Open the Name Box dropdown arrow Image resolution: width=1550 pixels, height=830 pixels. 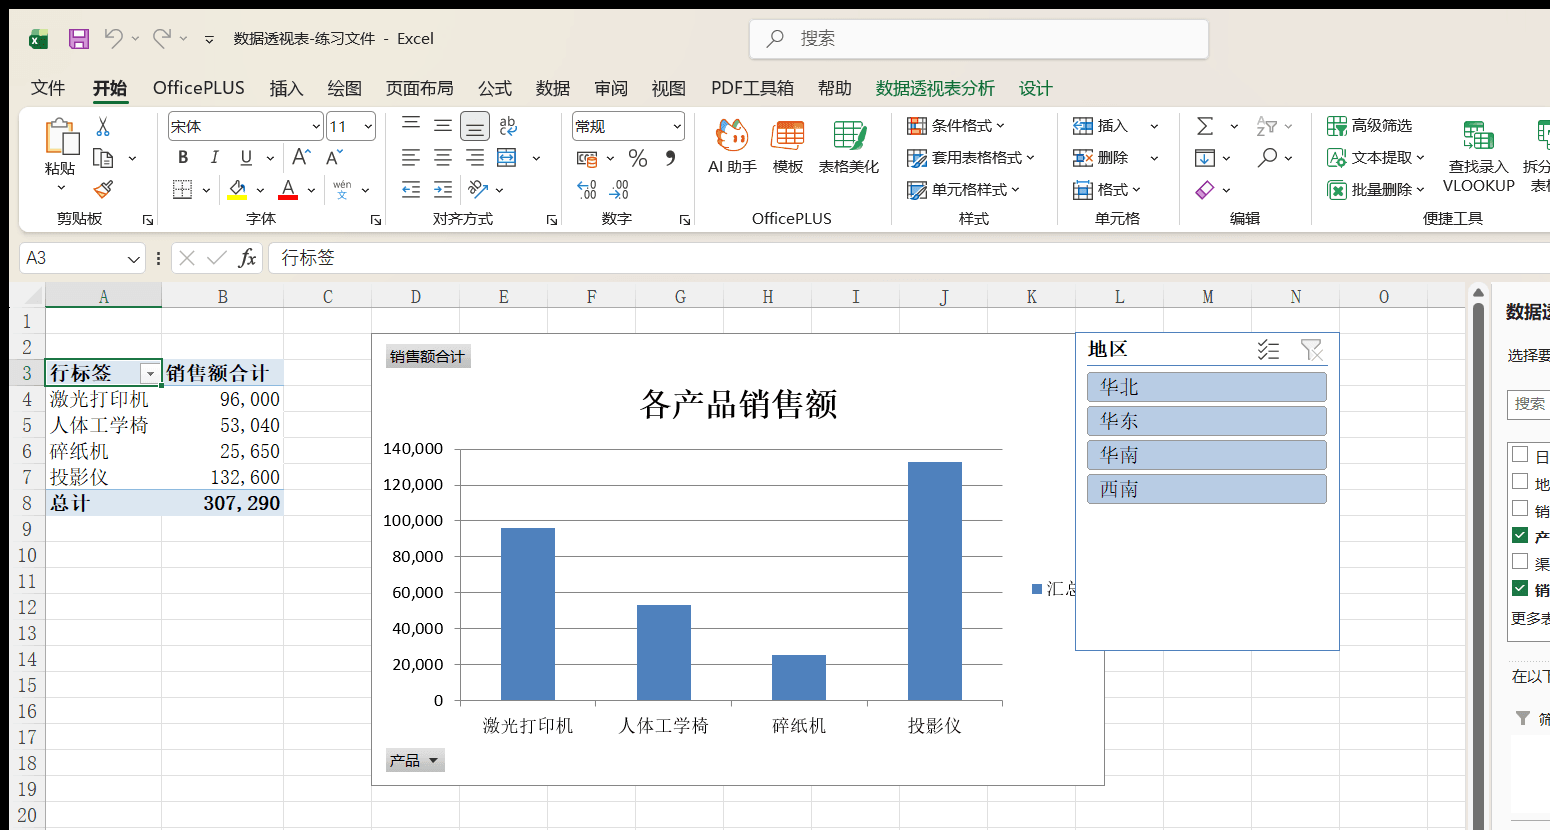coord(134,259)
